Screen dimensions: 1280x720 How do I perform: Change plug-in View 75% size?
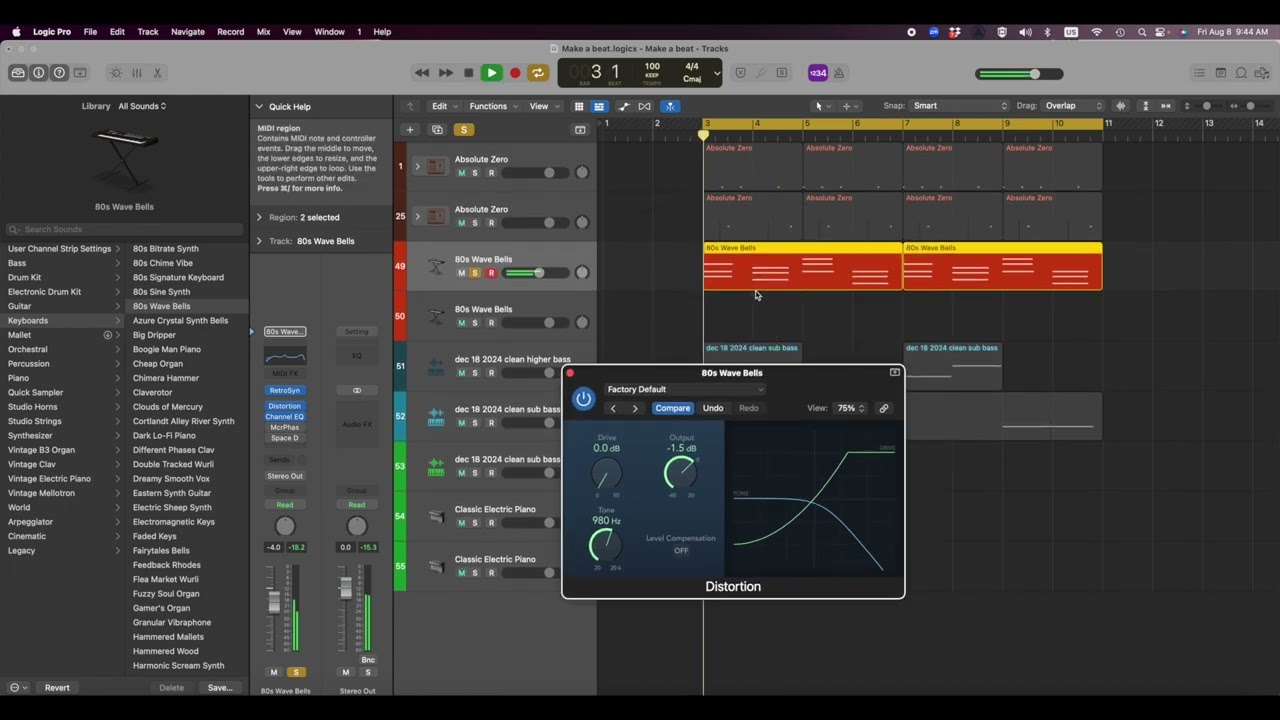tap(851, 408)
